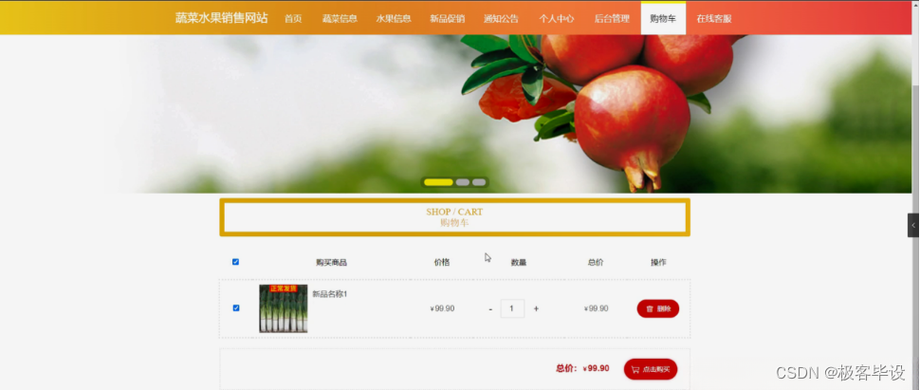Select the second carousel indicator dot
Screen dimensions: 920x390
[462, 182]
